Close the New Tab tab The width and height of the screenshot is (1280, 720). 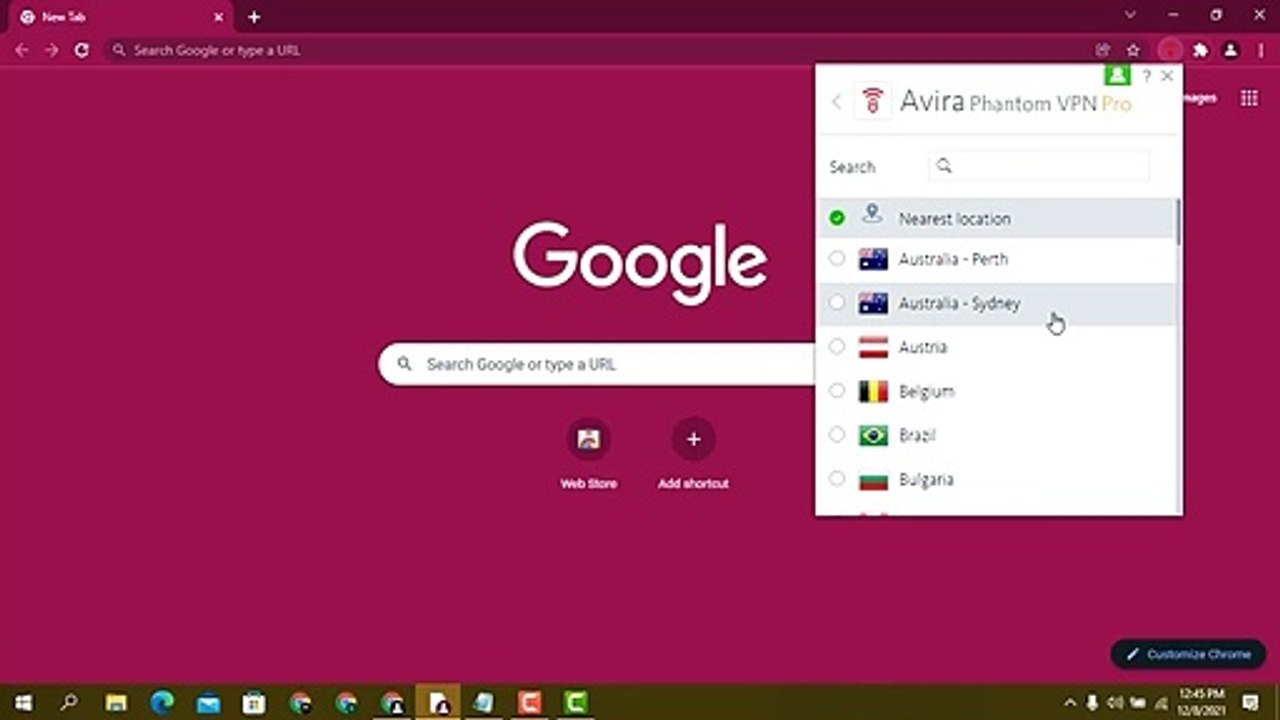point(218,17)
